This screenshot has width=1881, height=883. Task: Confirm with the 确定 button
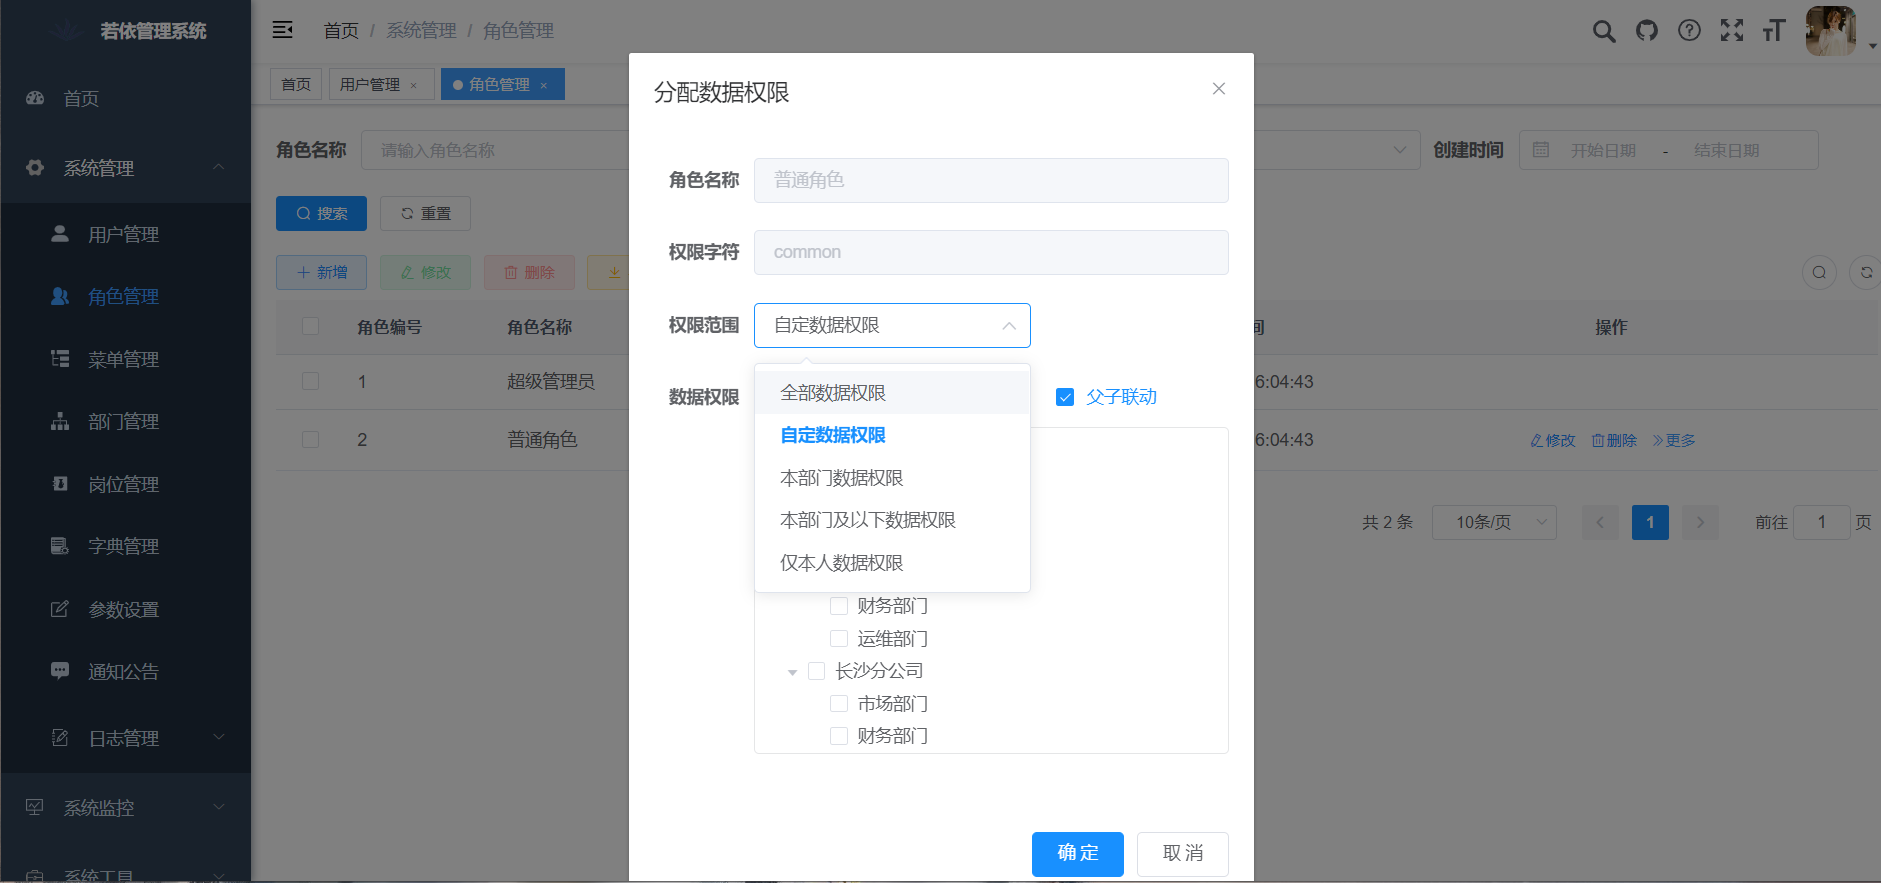coord(1077,853)
